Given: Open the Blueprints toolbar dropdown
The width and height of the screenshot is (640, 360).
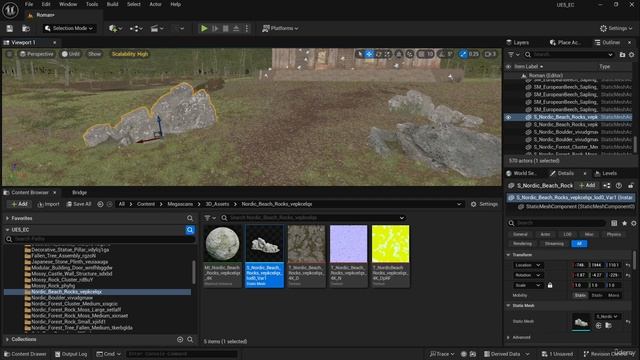Looking at the screenshot, I should 136,29.
